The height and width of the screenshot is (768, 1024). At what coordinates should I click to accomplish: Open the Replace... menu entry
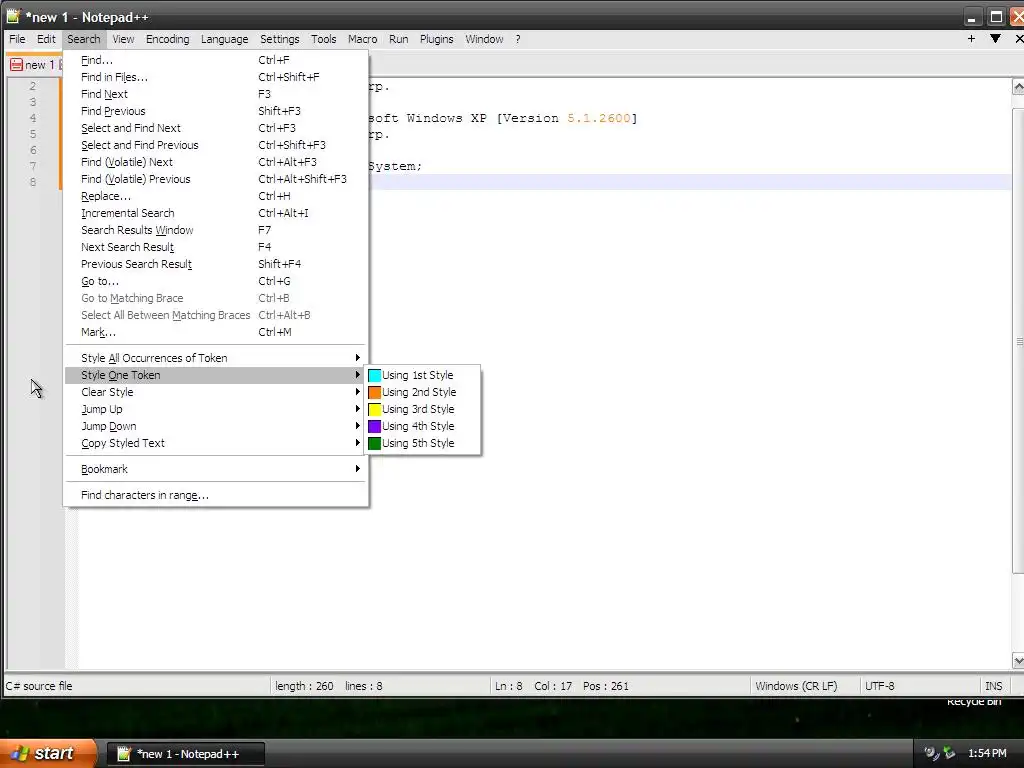(216, 196)
